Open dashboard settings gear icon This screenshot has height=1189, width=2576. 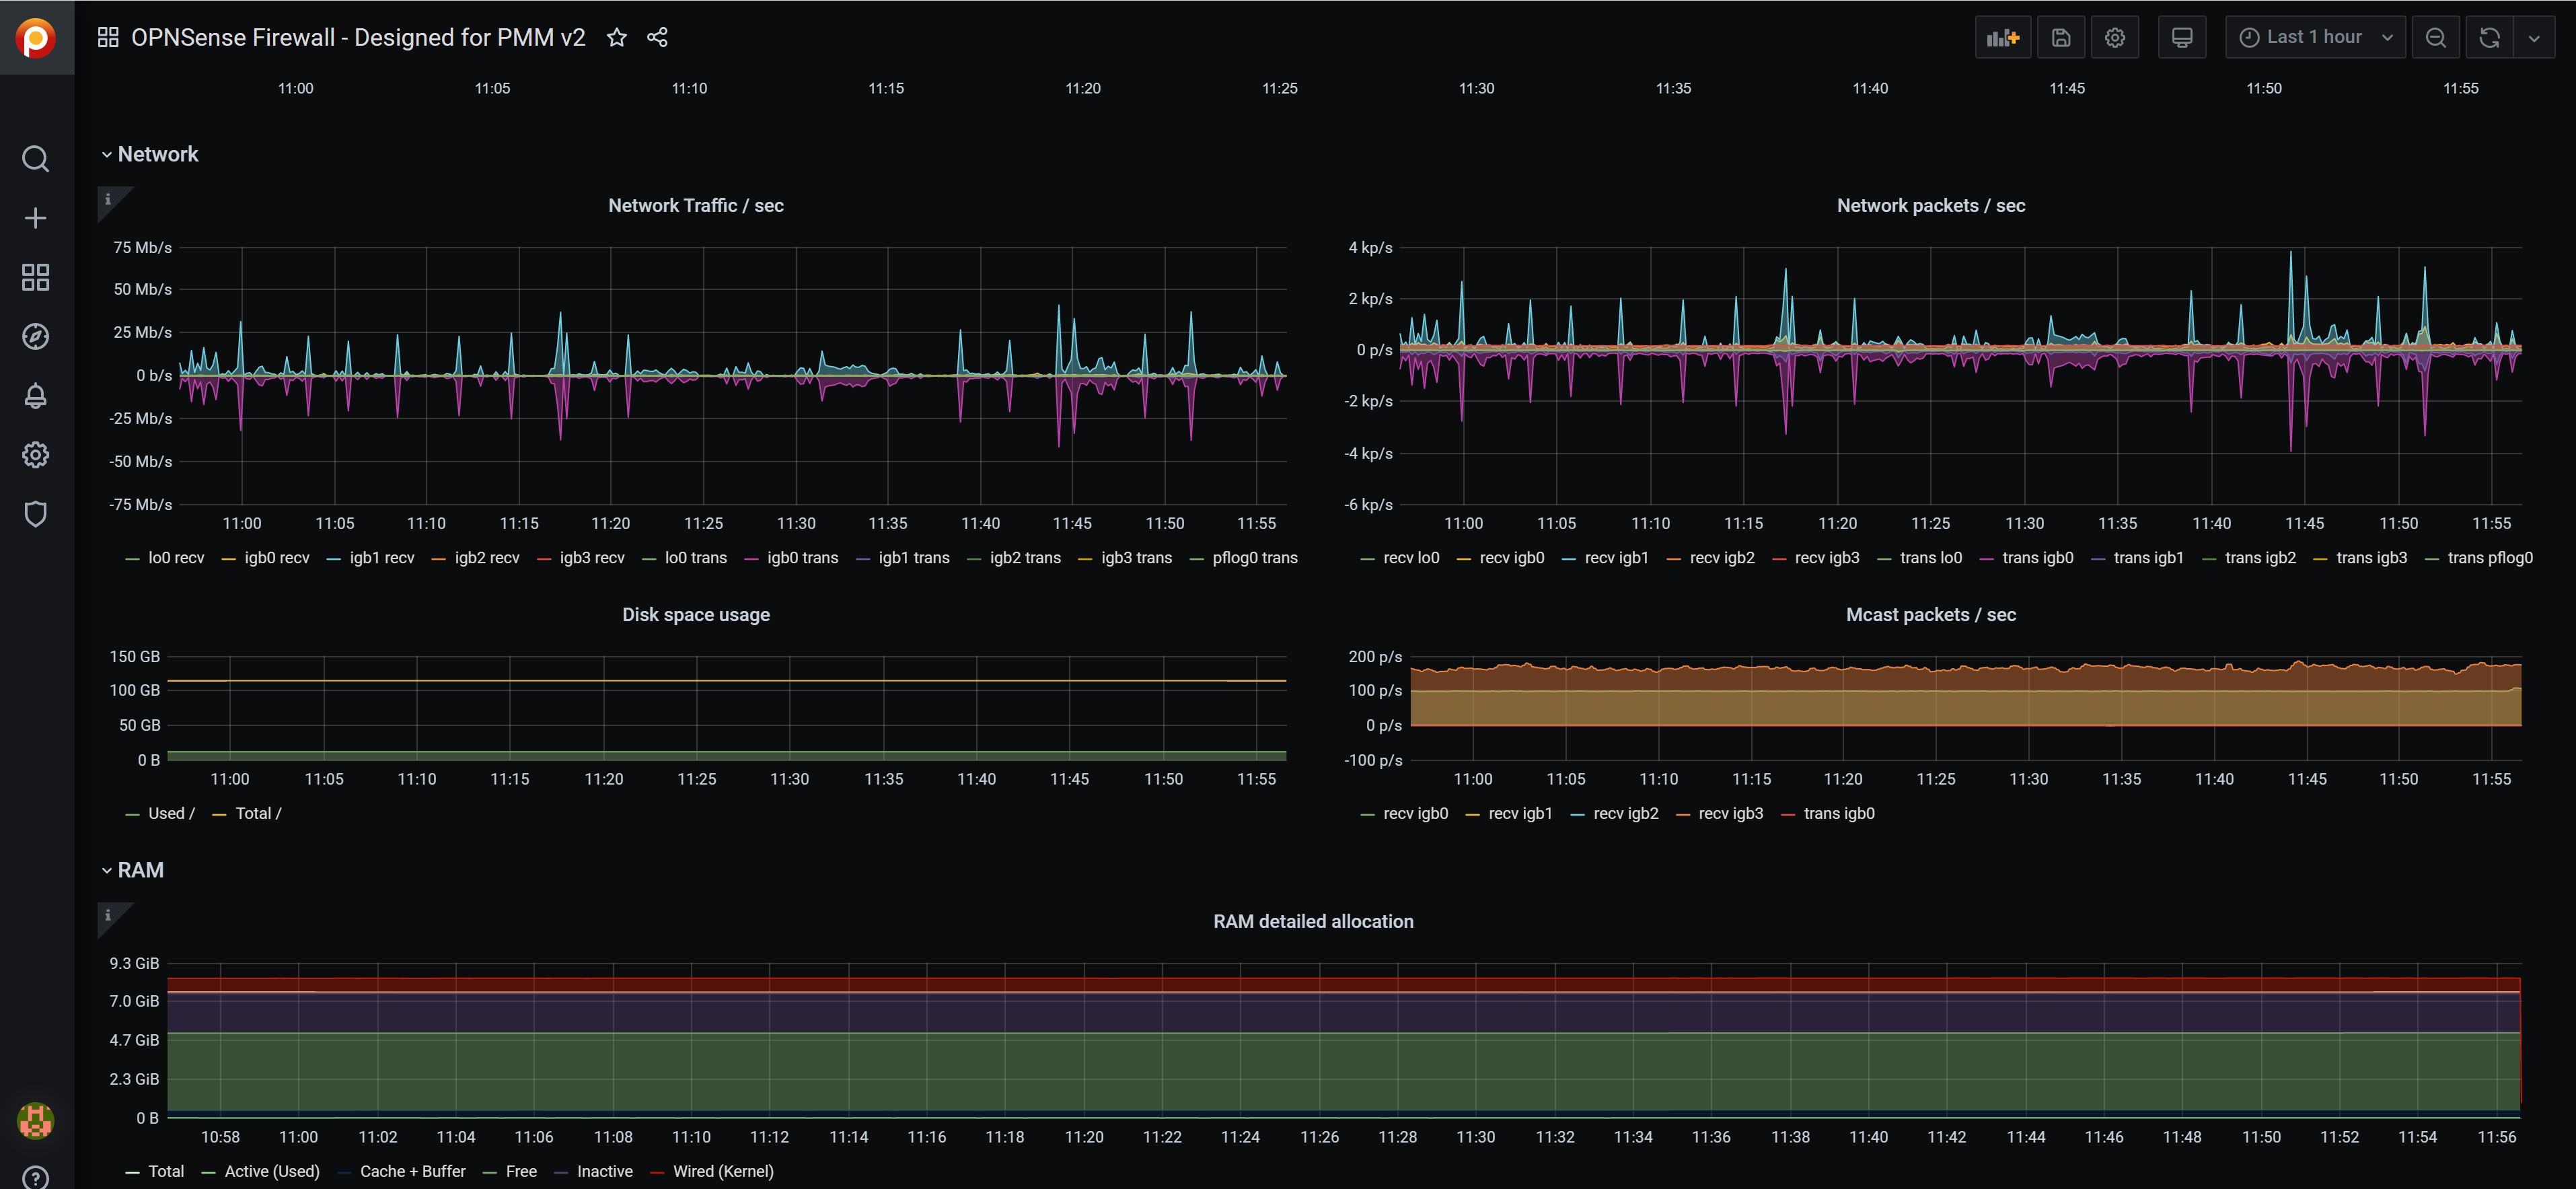pyautogui.click(x=2114, y=38)
